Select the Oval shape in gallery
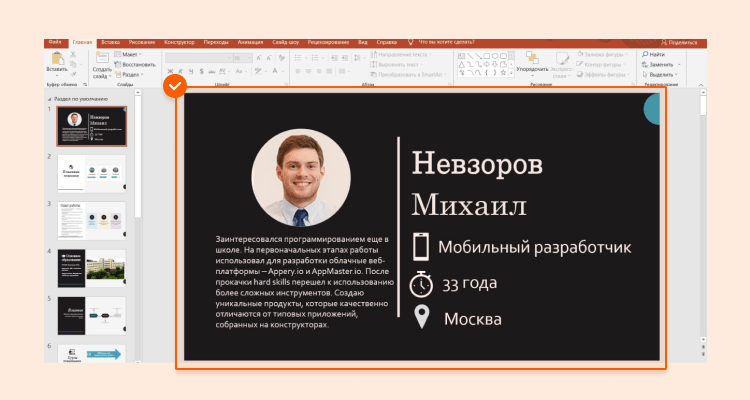 point(495,56)
